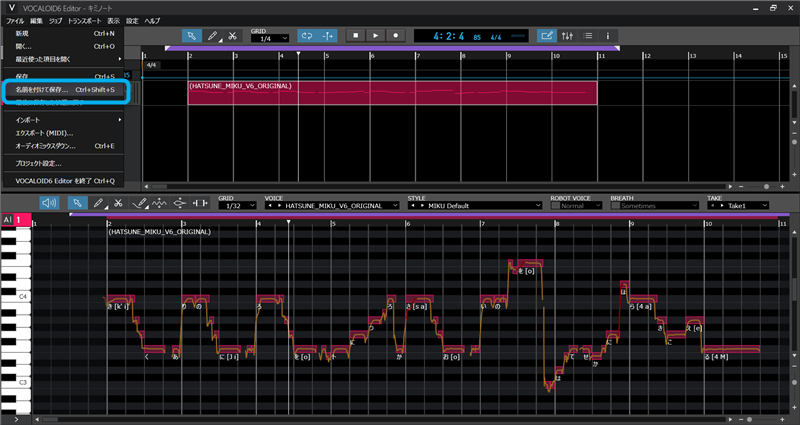Click the track view horizontal scrollbar
This screenshot has height=425, width=800.
tap(160, 187)
